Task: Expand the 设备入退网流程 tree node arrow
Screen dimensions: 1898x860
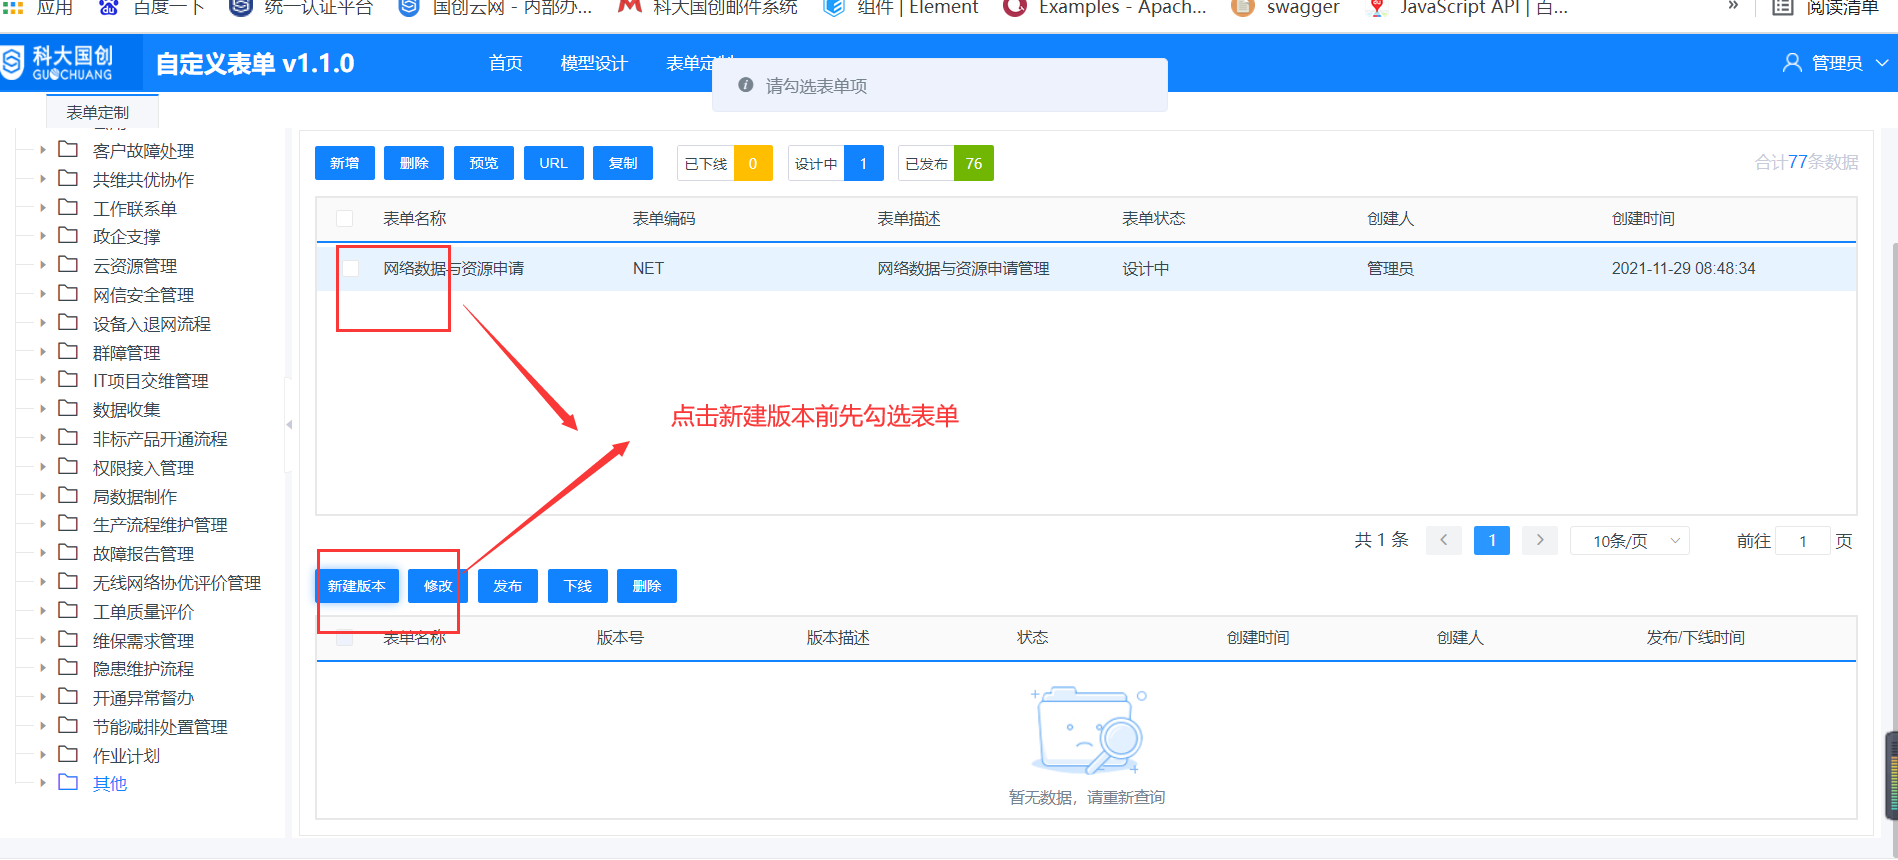Action: 42,323
